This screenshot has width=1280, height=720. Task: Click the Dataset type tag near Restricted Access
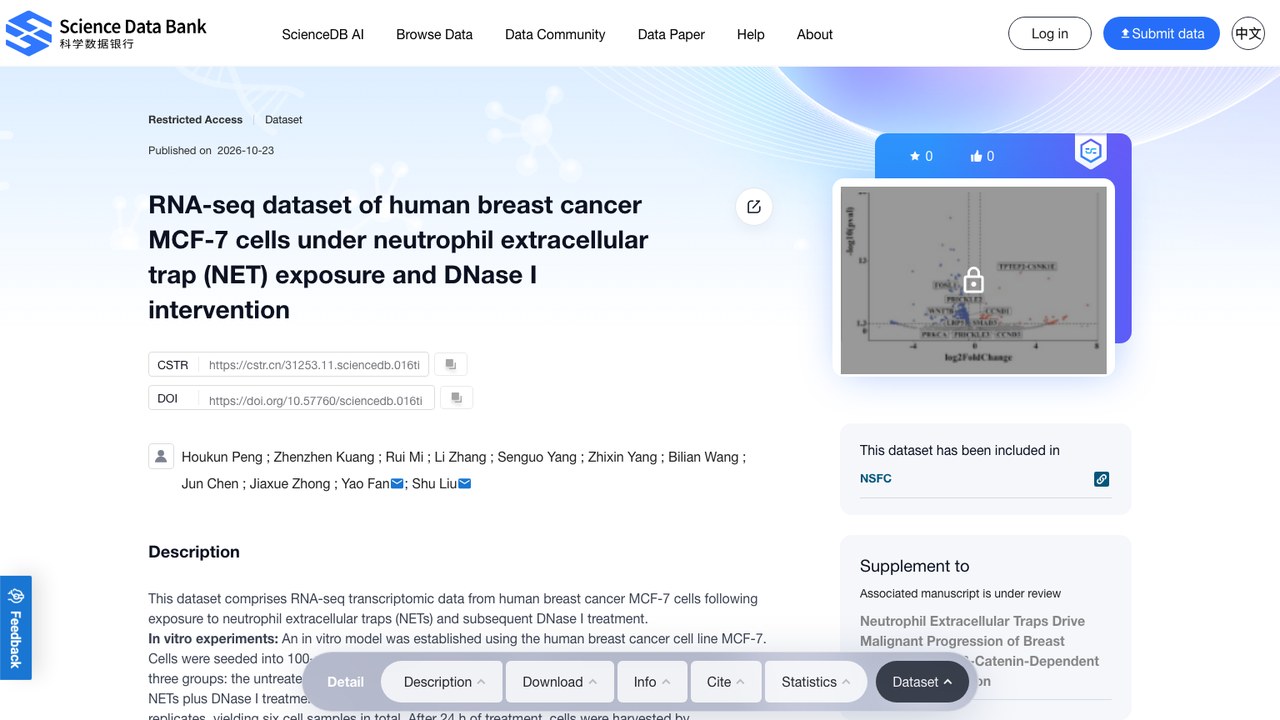[x=283, y=120]
